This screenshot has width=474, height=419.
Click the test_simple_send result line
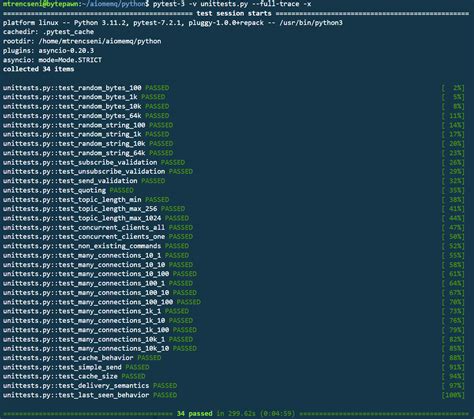click(76, 367)
